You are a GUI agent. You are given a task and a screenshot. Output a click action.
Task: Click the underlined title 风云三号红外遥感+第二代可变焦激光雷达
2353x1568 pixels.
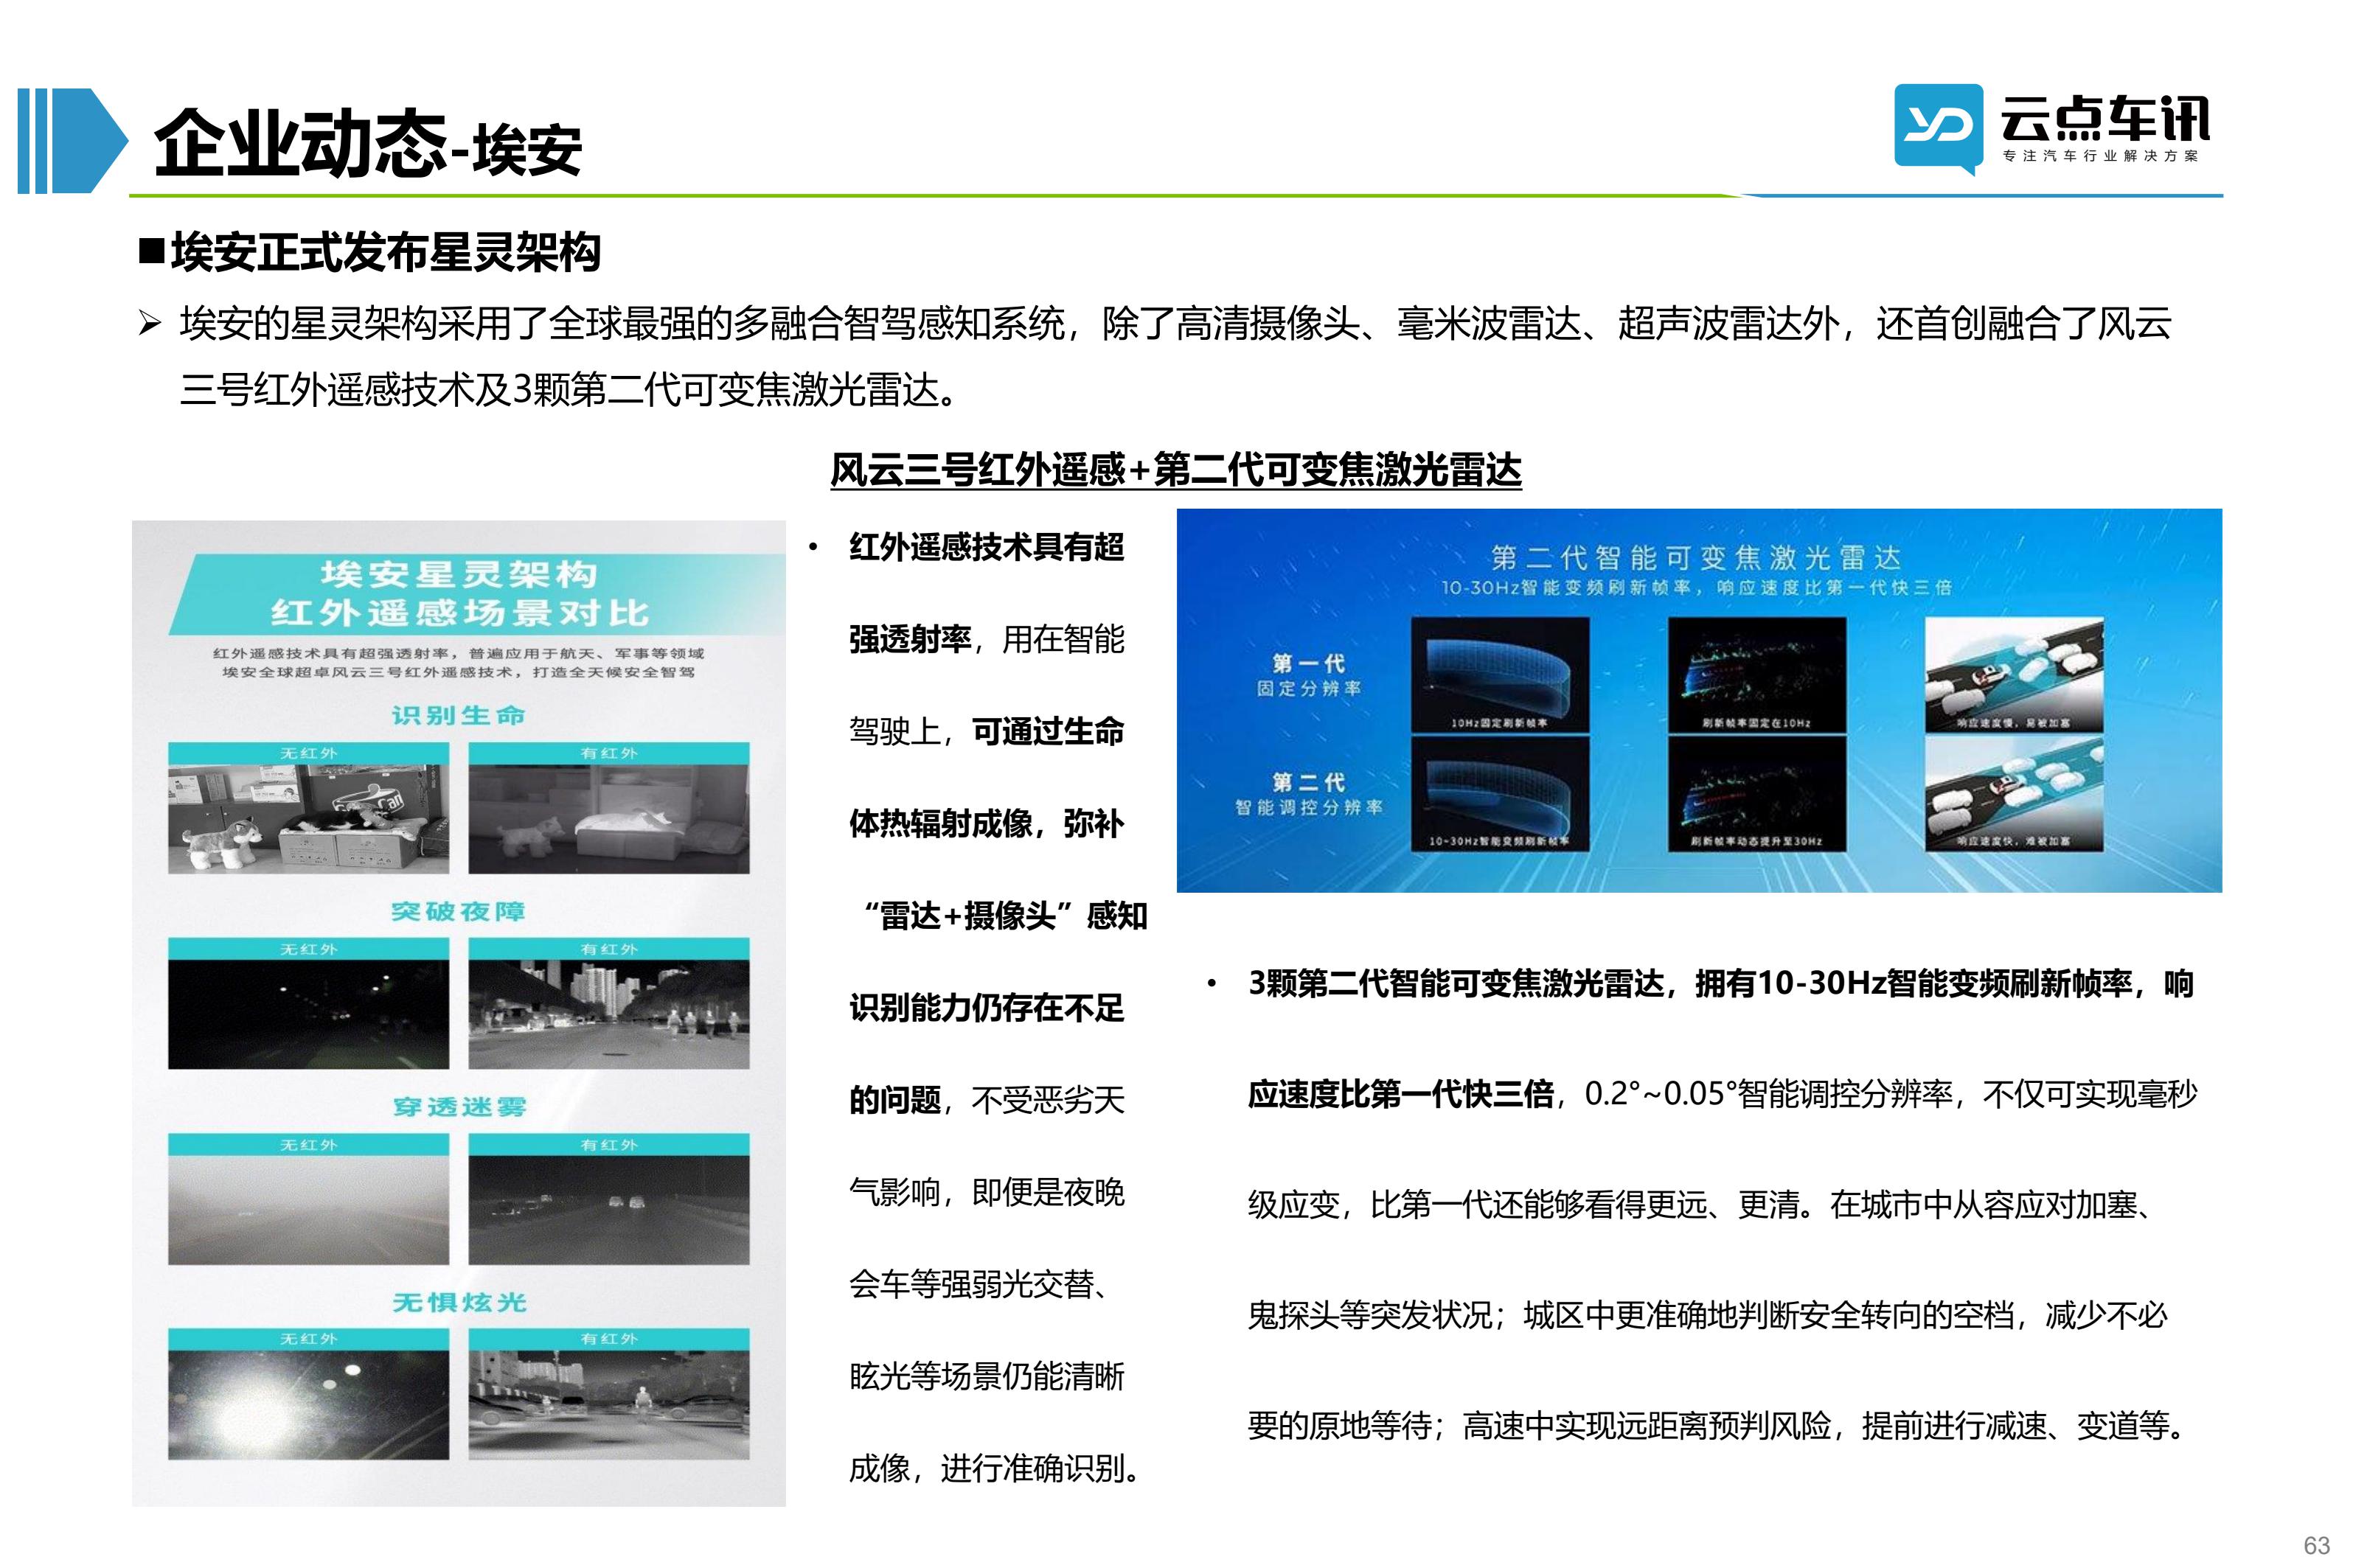click(x=1175, y=470)
